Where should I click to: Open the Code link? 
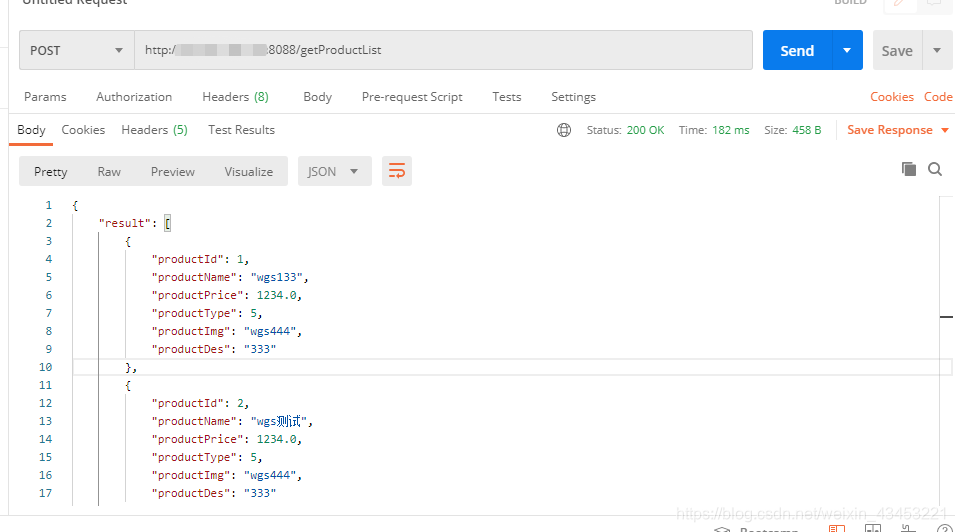click(x=938, y=97)
